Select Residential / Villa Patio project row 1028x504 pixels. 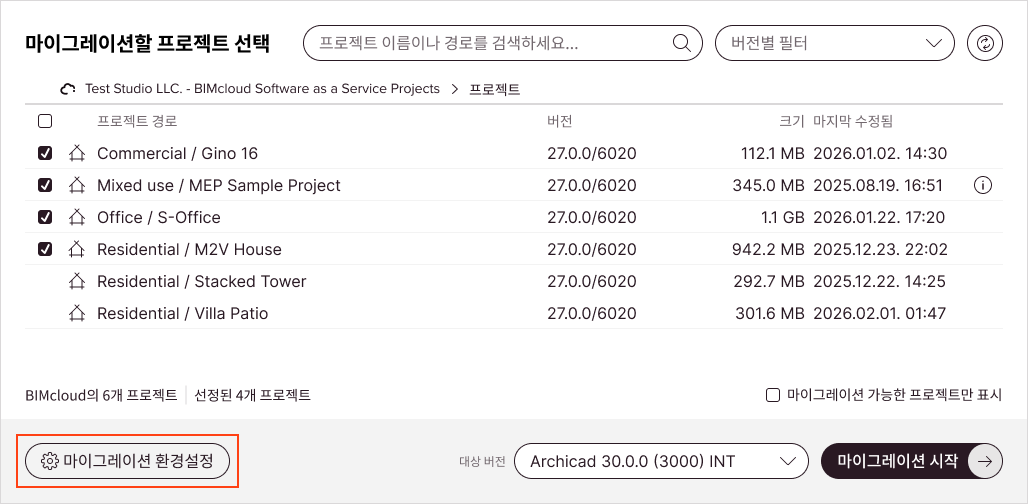(513, 313)
